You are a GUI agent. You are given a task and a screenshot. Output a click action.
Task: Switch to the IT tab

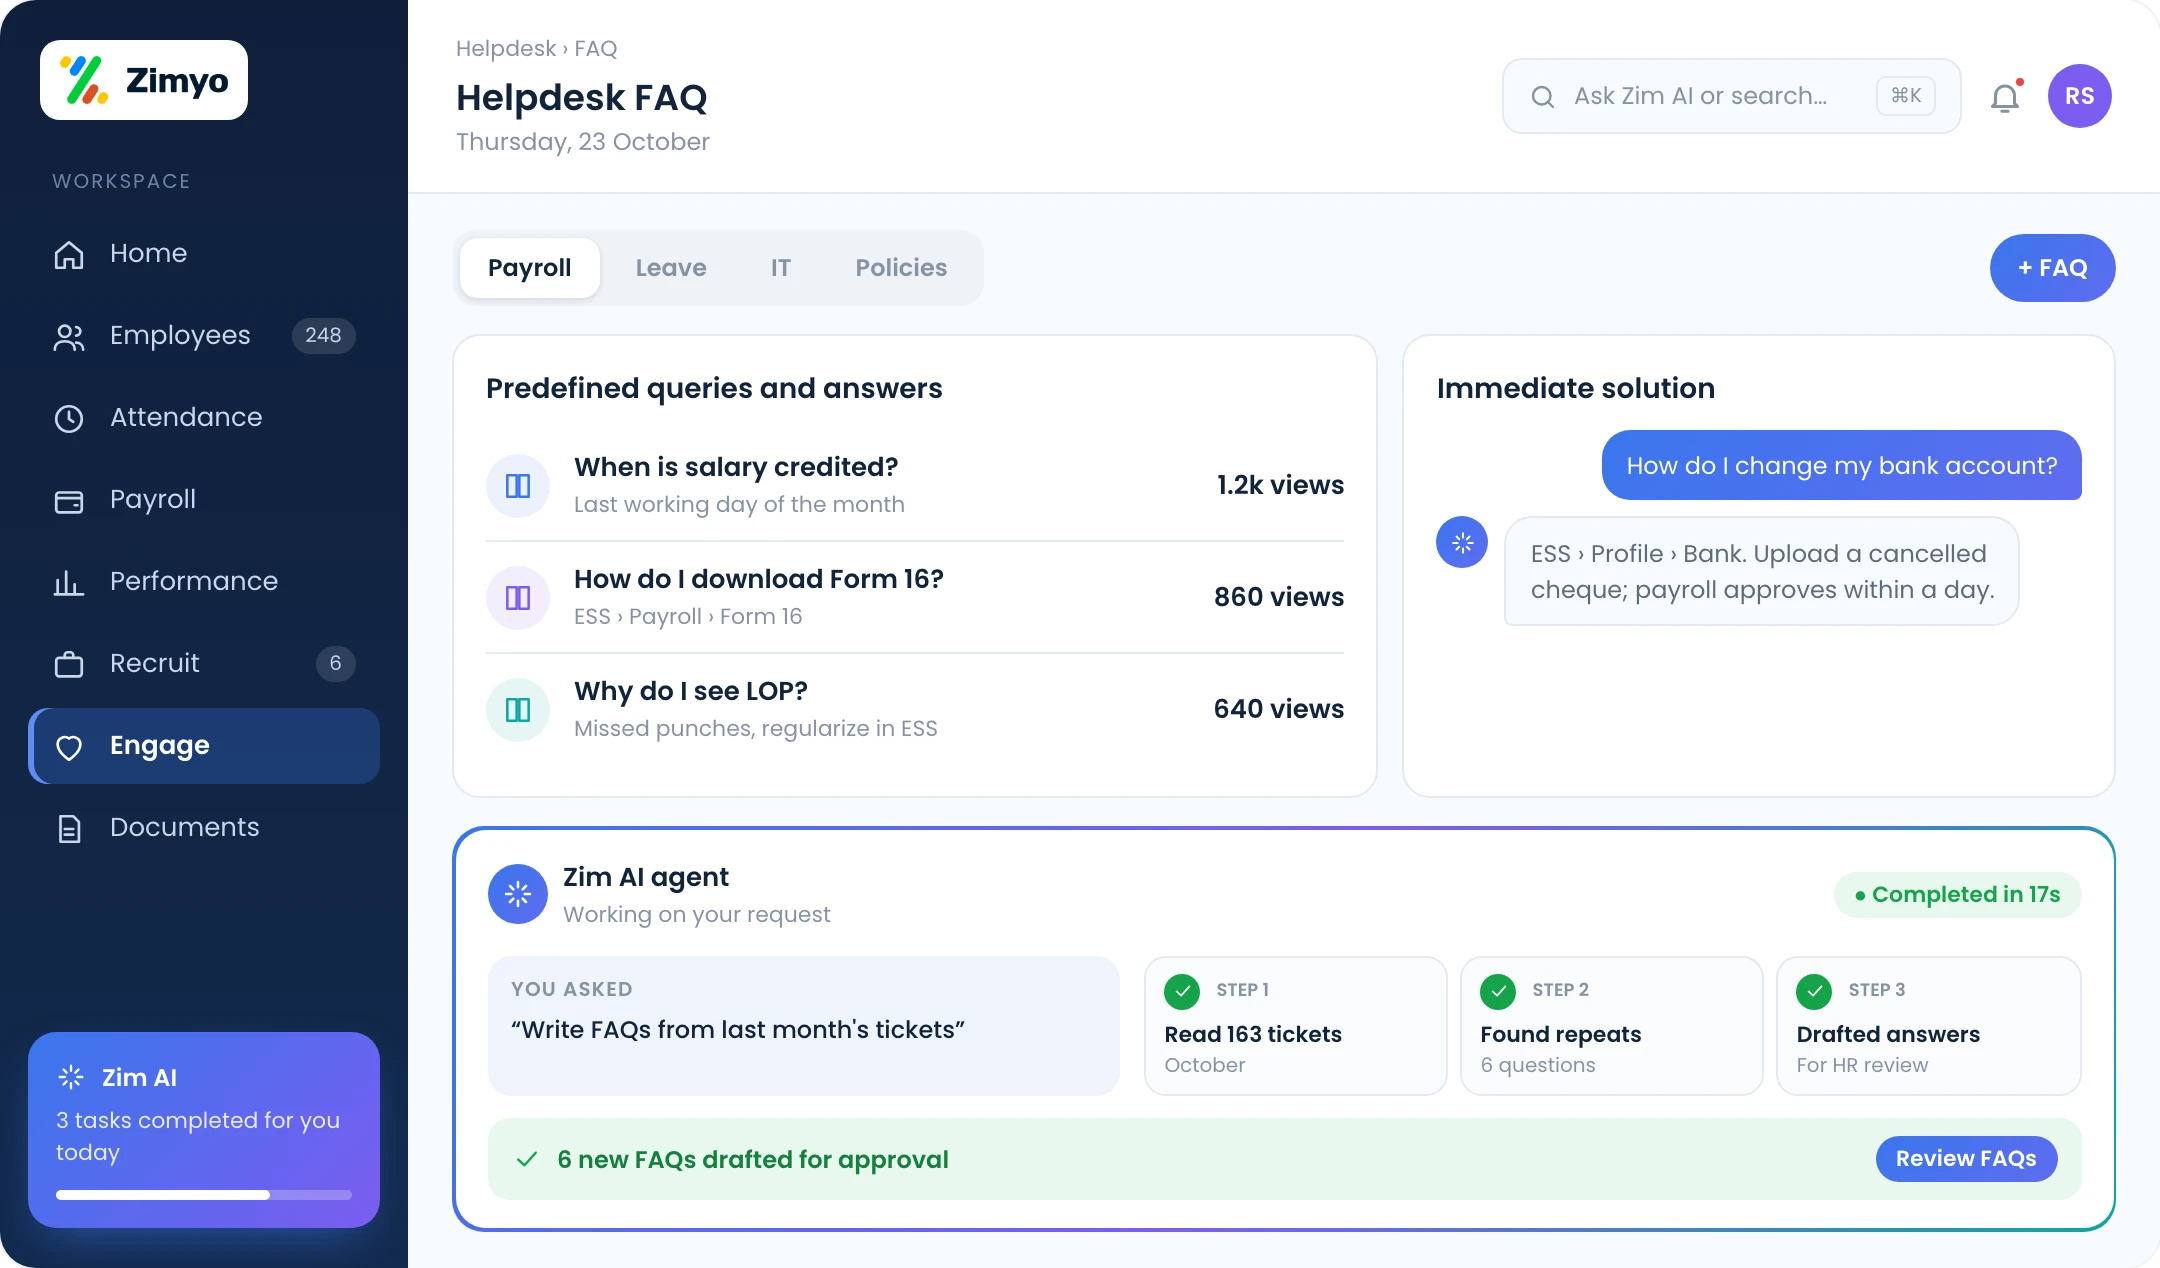tap(781, 268)
